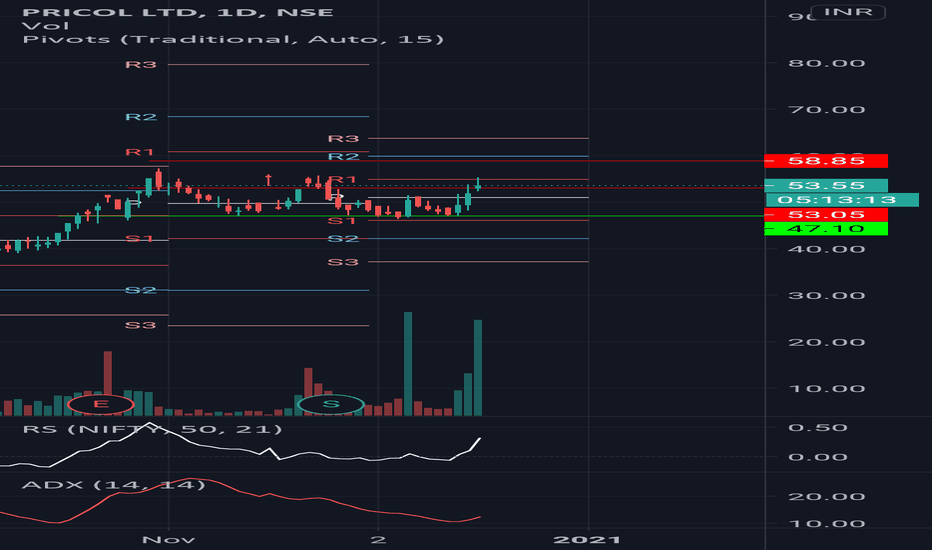Click the 0.50 RS scale label

[818, 428]
